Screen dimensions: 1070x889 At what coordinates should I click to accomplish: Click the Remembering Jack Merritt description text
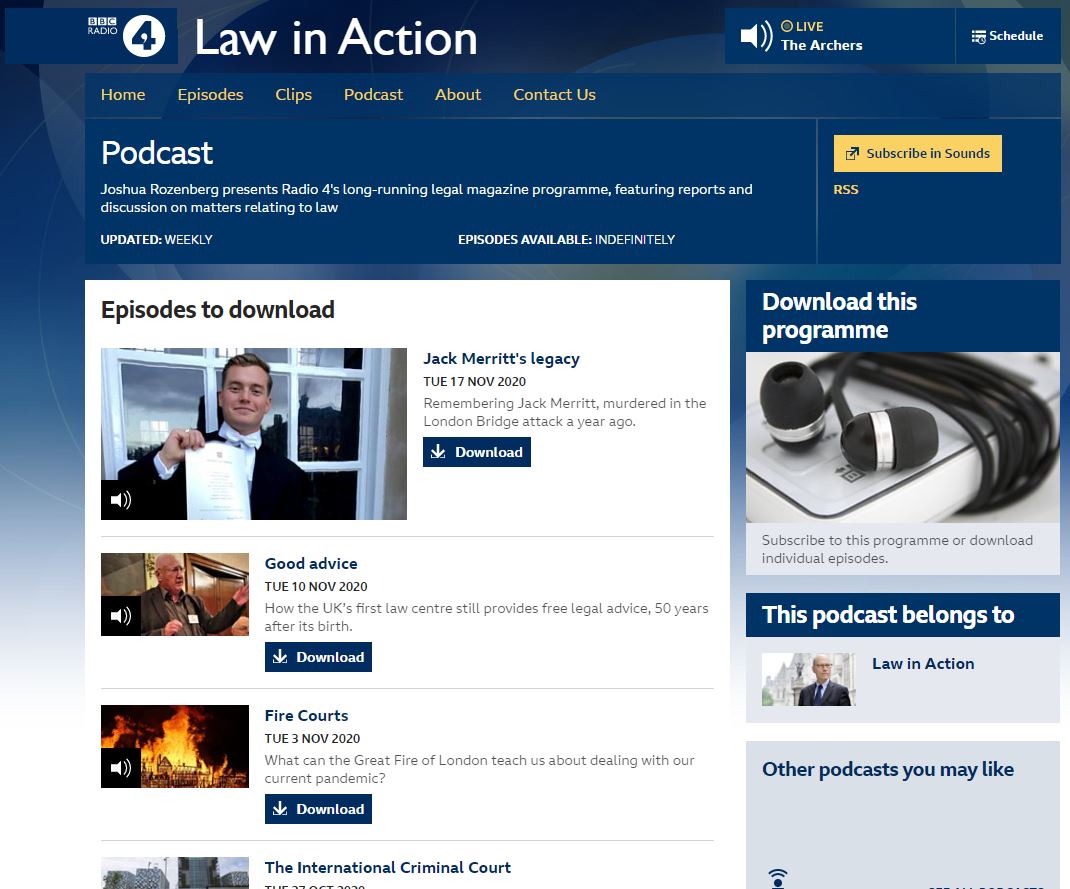click(564, 412)
